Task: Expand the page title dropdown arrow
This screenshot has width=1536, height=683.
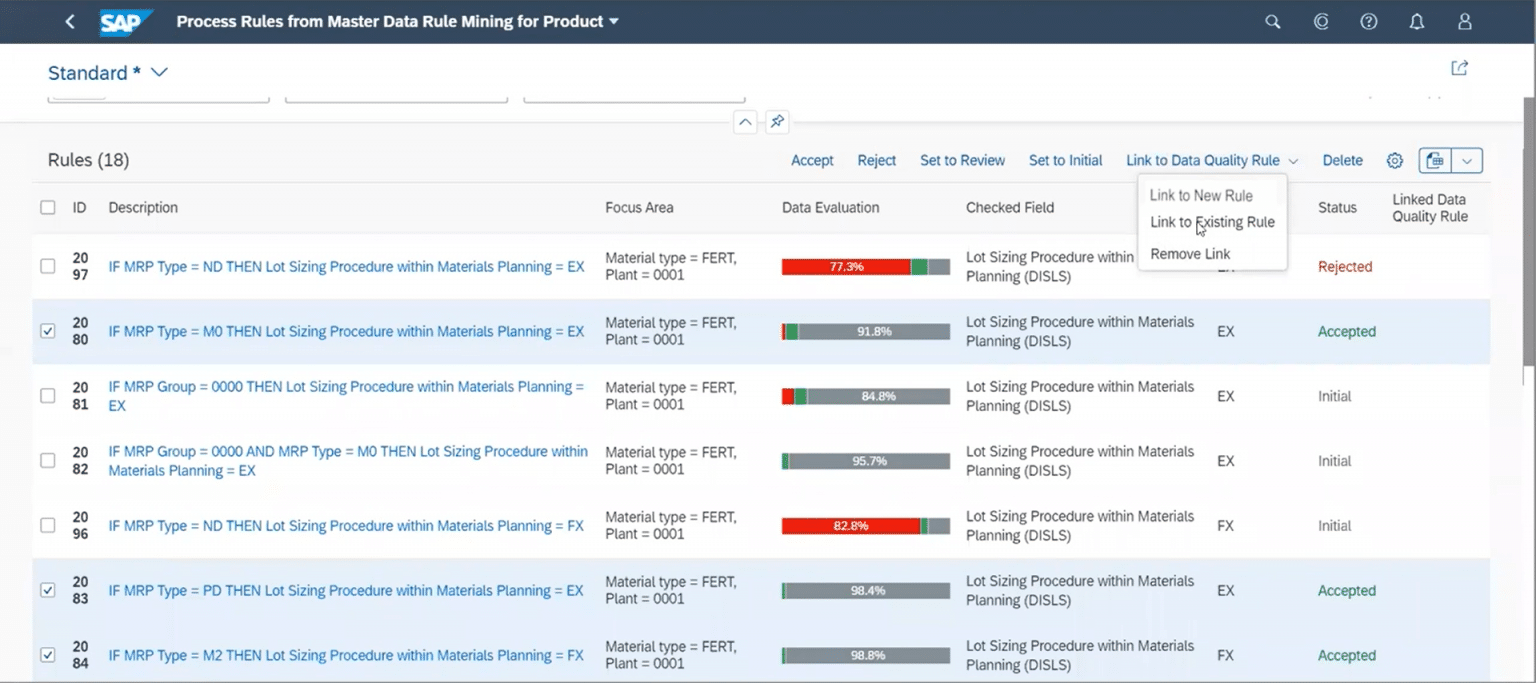Action: 614,20
